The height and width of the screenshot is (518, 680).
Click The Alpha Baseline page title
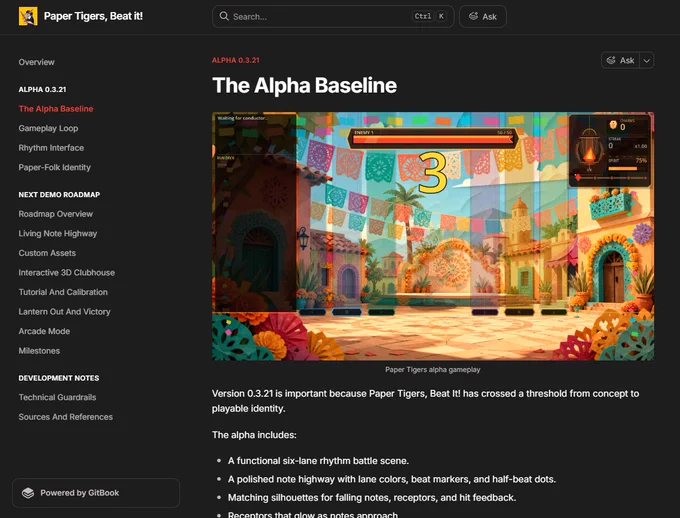(304, 85)
